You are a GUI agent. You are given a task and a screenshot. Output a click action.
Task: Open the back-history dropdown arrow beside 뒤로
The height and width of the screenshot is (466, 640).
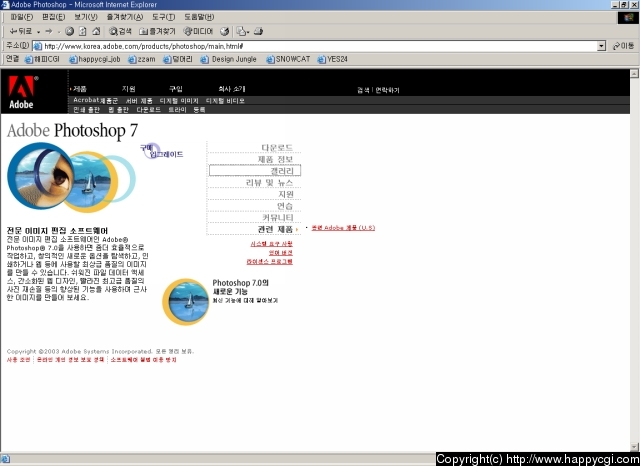pos(38,31)
